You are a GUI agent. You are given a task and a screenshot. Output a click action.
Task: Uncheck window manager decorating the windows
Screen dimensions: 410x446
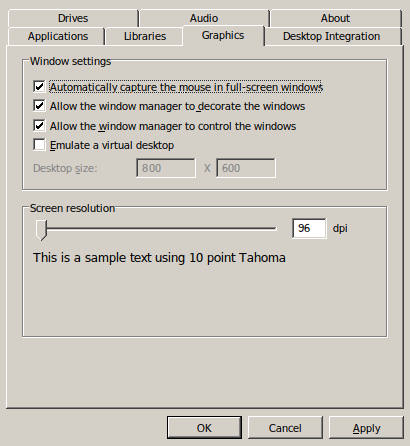click(x=39, y=106)
